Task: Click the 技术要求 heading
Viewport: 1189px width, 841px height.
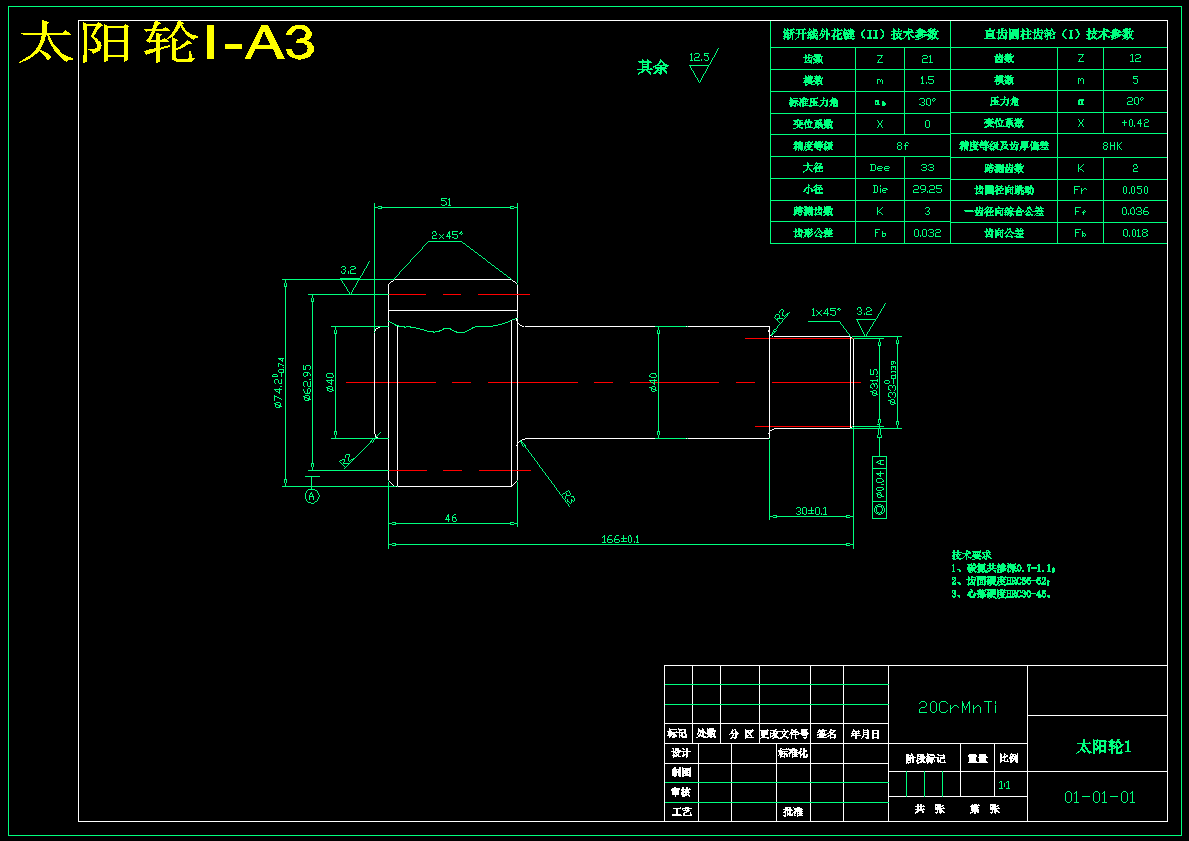Action: 971,555
